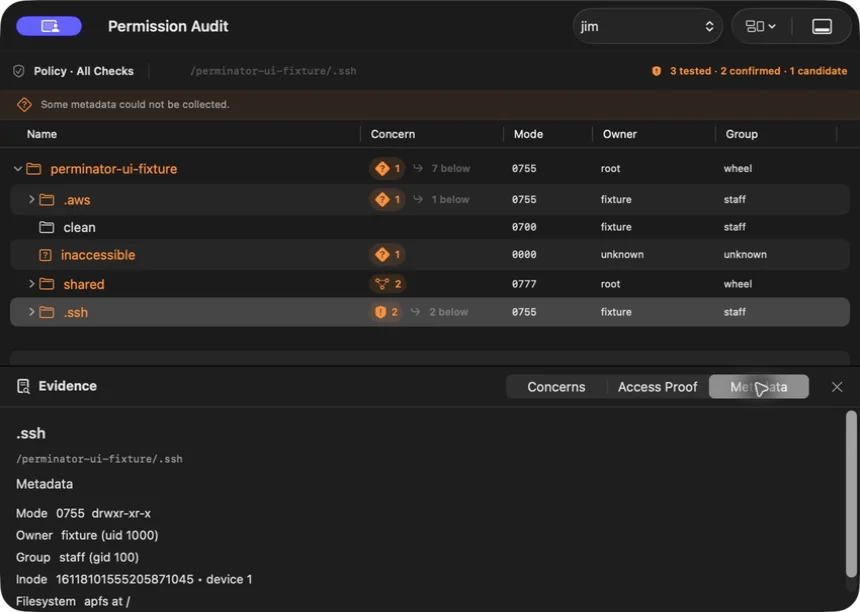This screenshot has height=612, width=860.
Task: Expand the .aws folder
Action: coord(31,199)
